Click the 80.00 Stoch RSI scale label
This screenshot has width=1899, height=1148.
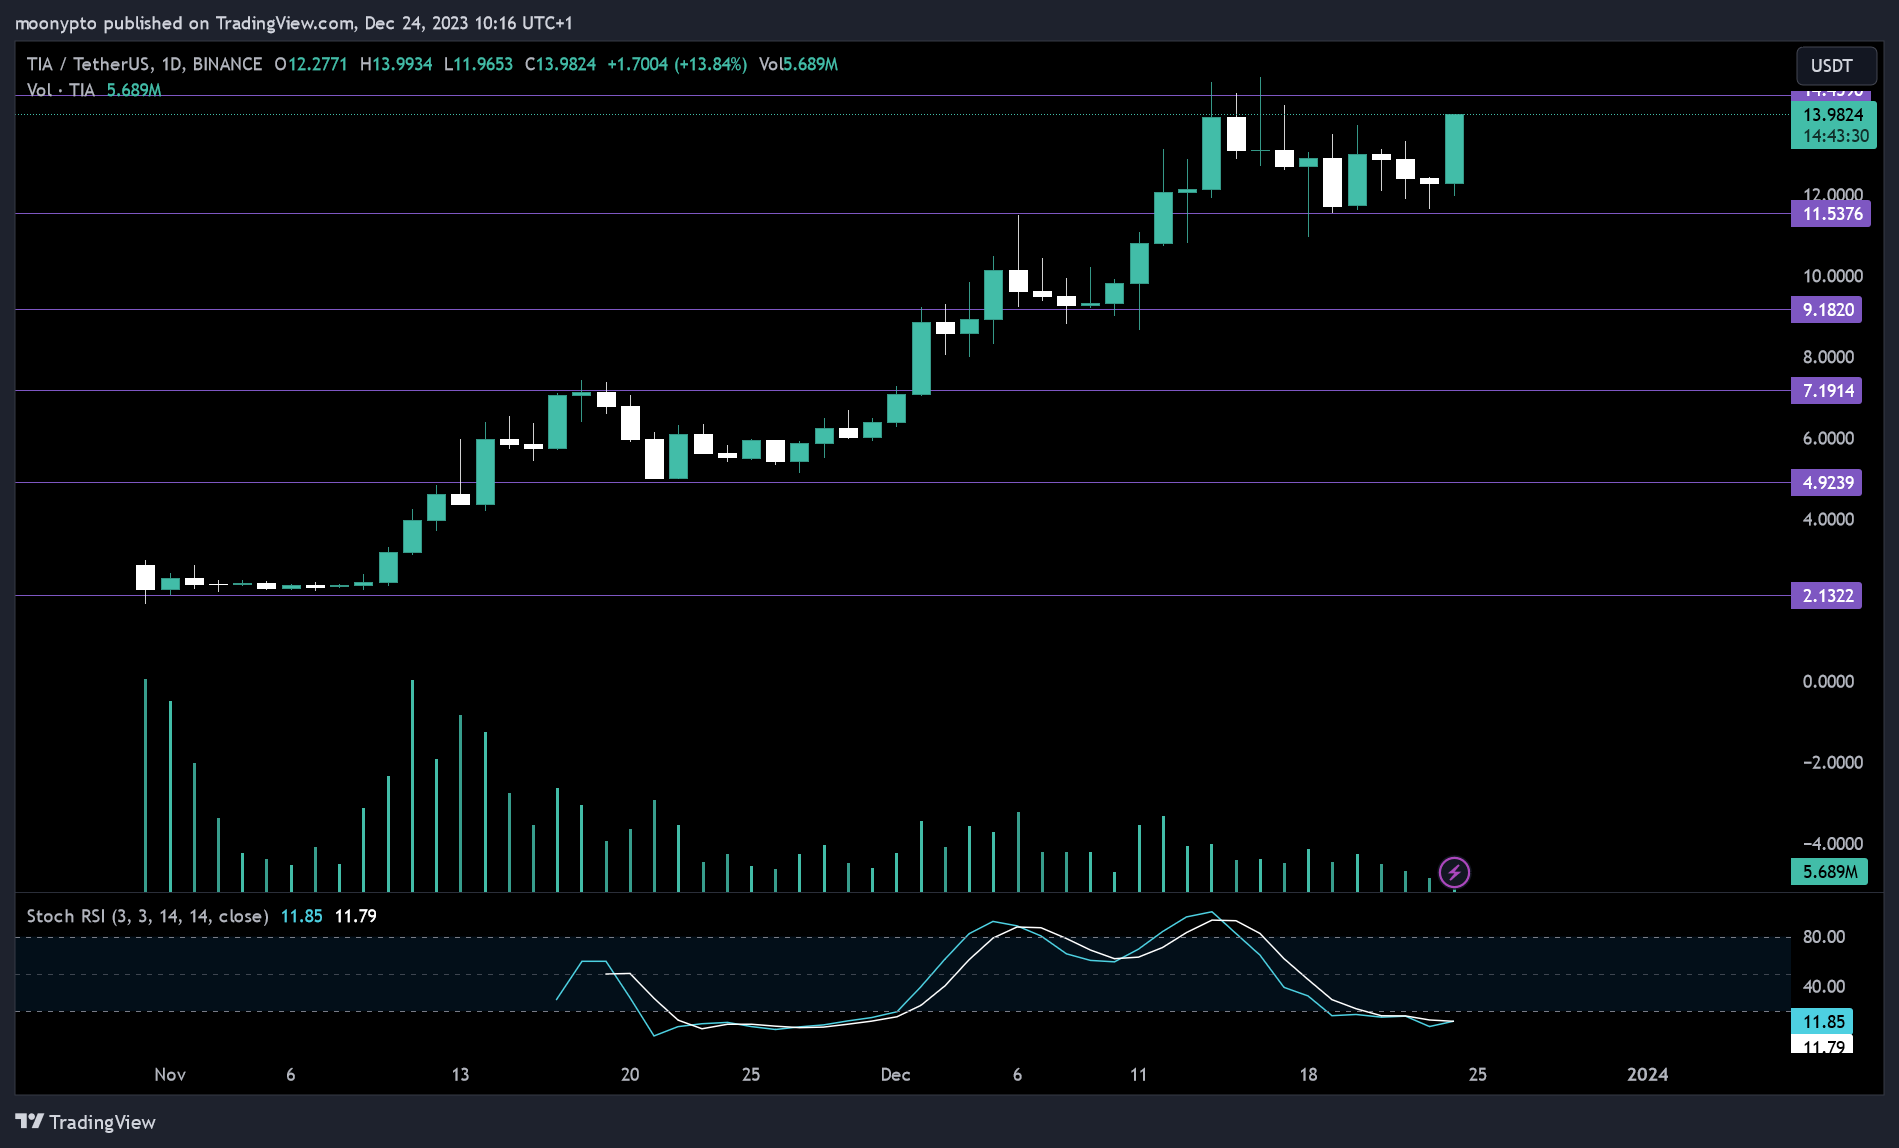[x=1823, y=937]
